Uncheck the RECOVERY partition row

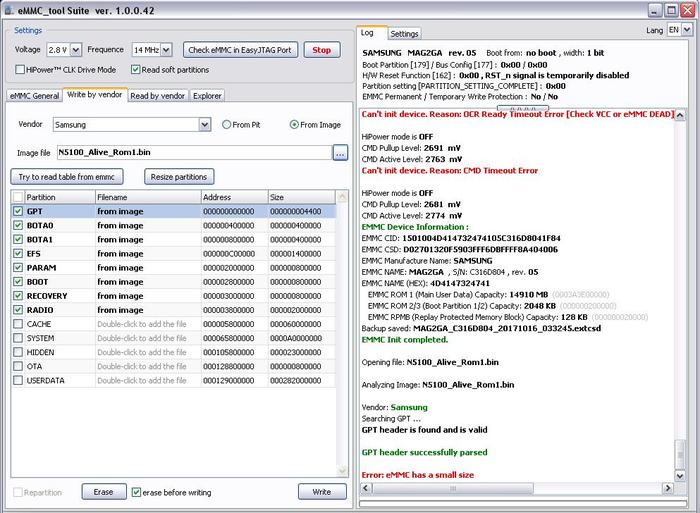[18, 296]
